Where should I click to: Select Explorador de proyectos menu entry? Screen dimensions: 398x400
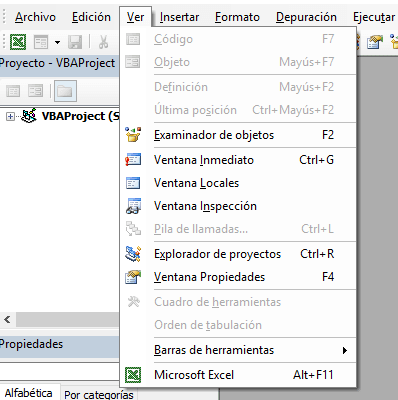pos(238,254)
